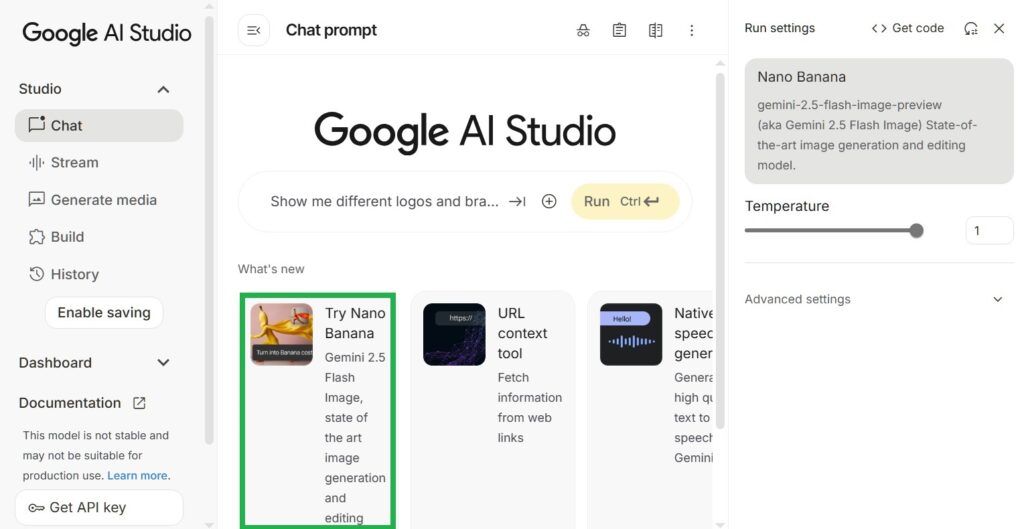Click the Chat prompt title

(x=331, y=30)
